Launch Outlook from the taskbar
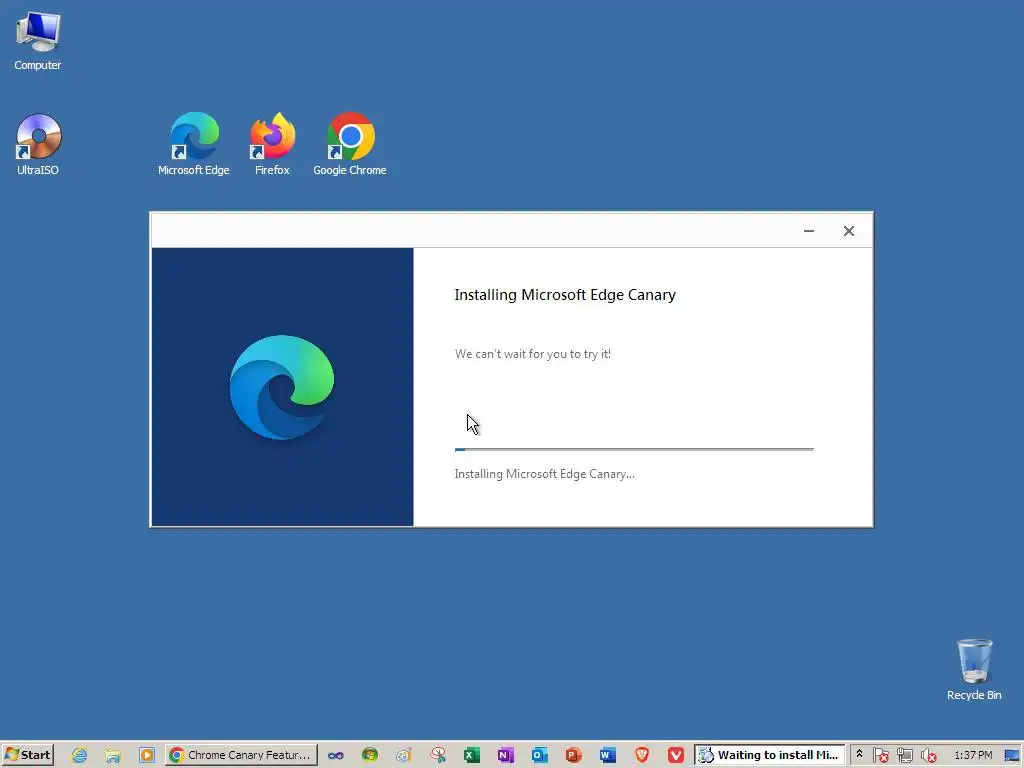This screenshot has width=1024, height=768. 539,755
